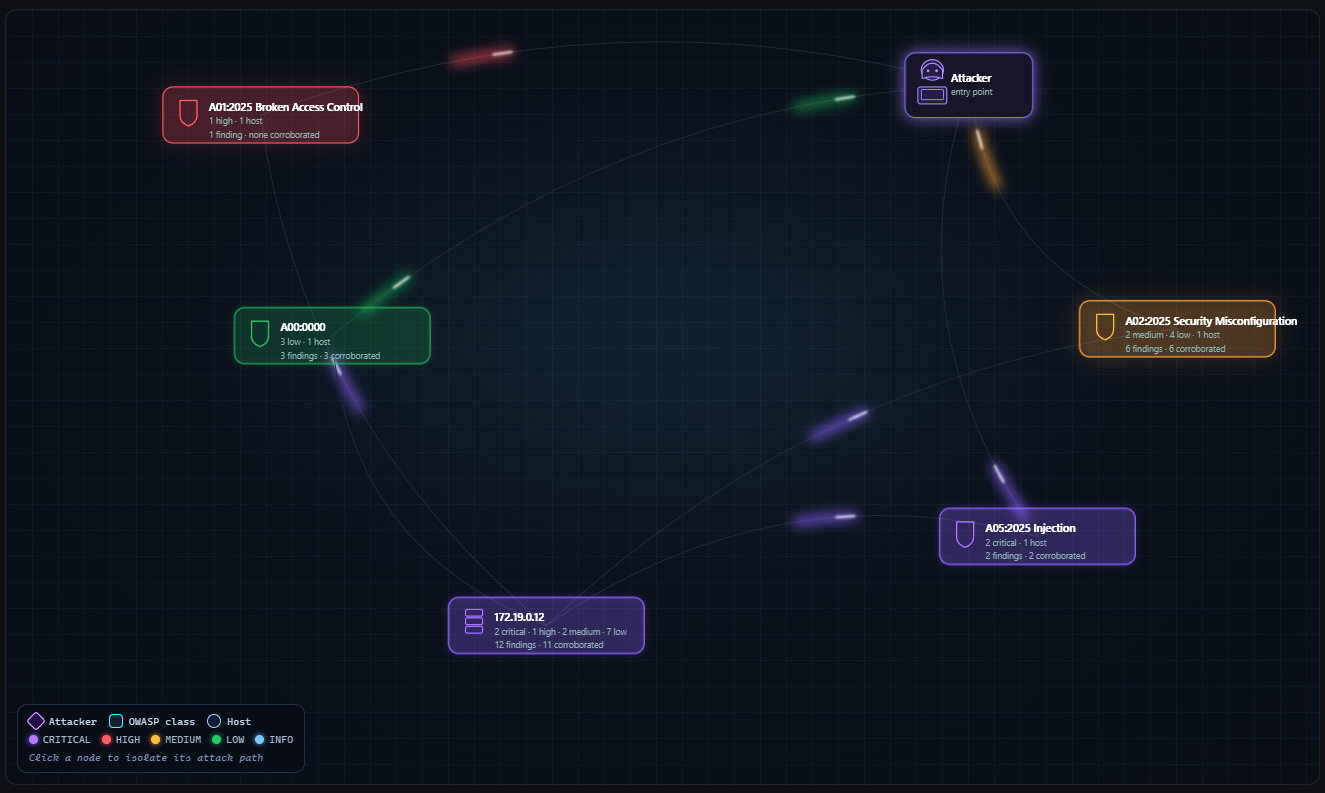Click the blue INFO dot in the legend
This screenshot has height=793, width=1325.
tap(259, 740)
